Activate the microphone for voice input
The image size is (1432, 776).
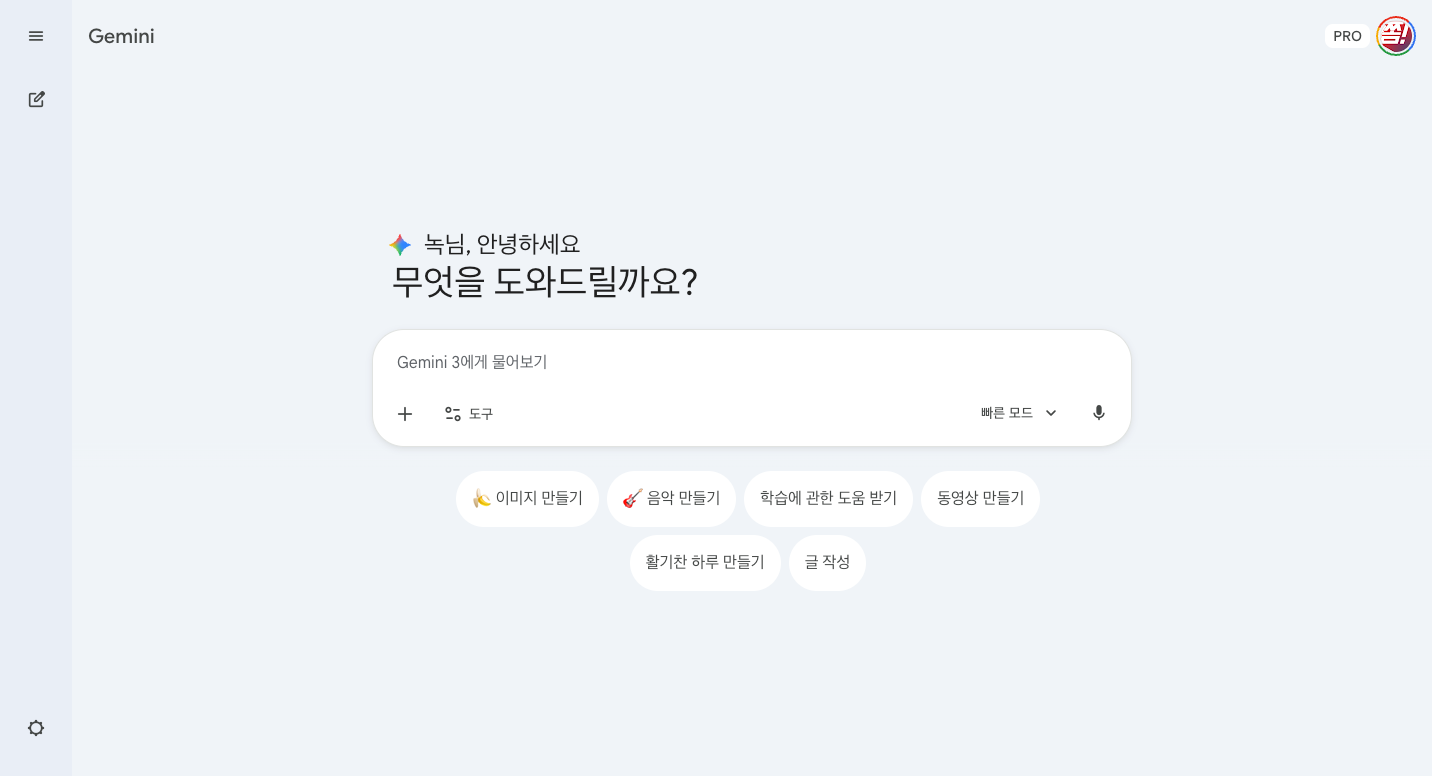1098,412
